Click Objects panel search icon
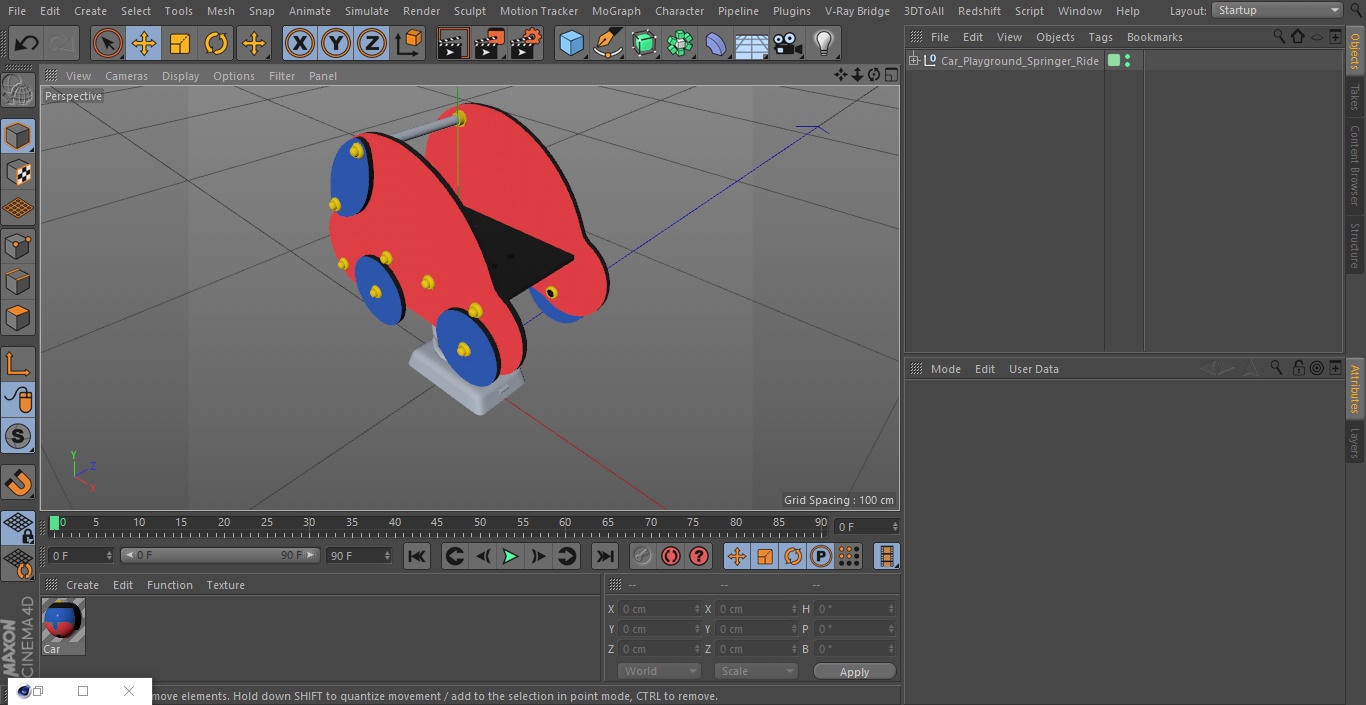The image size is (1366, 705). click(x=1279, y=36)
